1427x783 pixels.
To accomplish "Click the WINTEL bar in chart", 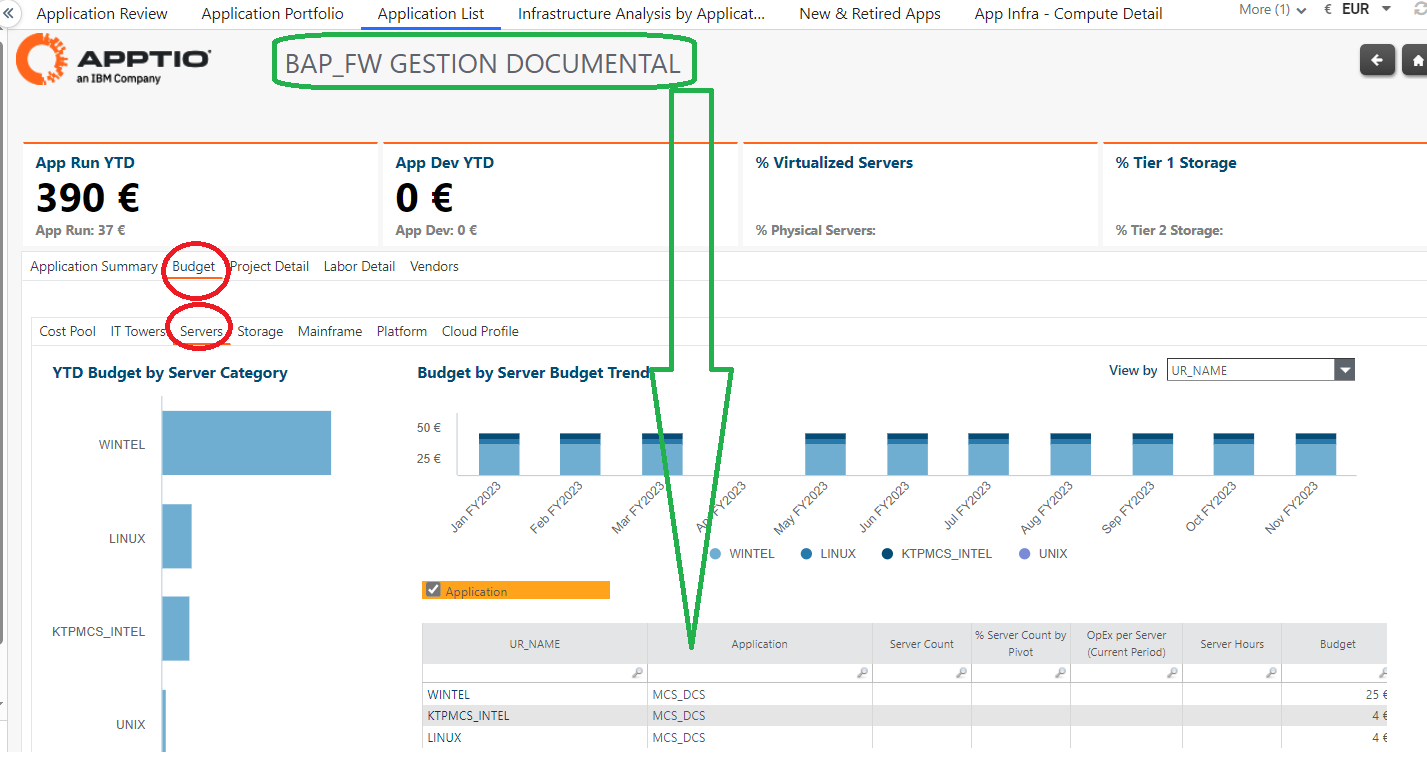I will click(x=246, y=443).
